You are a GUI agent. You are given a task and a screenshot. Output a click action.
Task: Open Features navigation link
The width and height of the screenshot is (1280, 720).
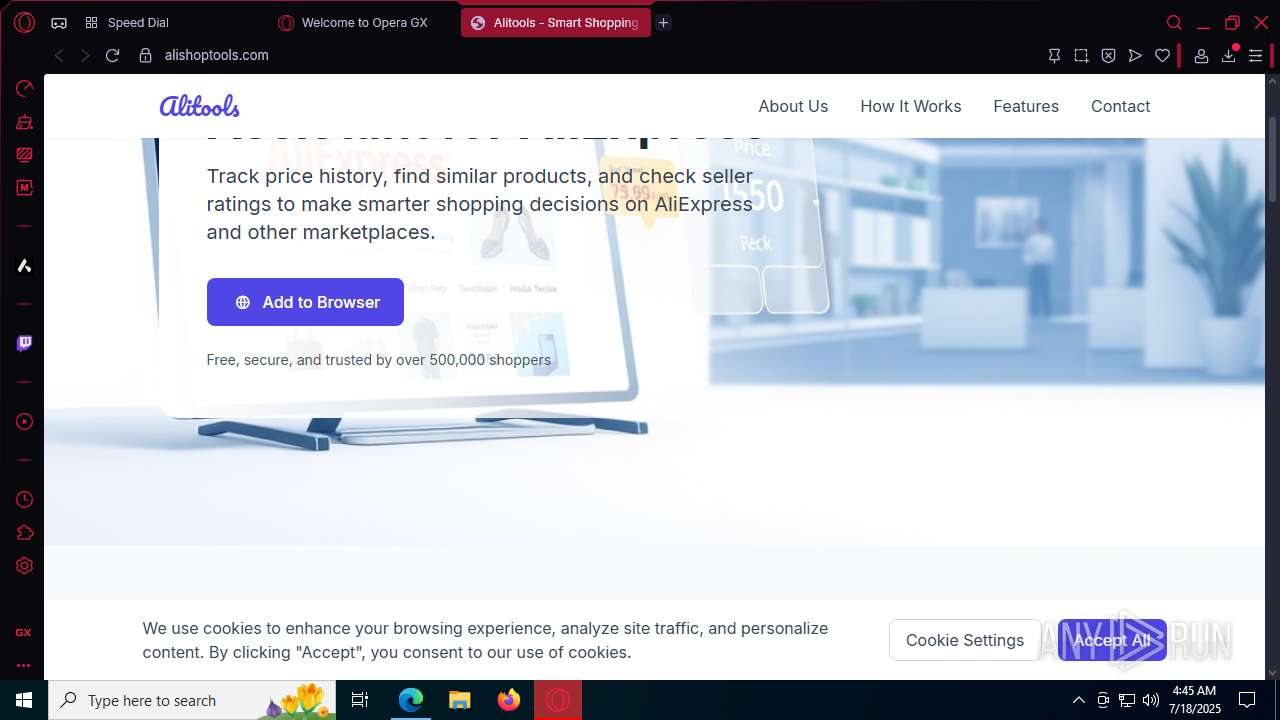[x=1026, y=106]
